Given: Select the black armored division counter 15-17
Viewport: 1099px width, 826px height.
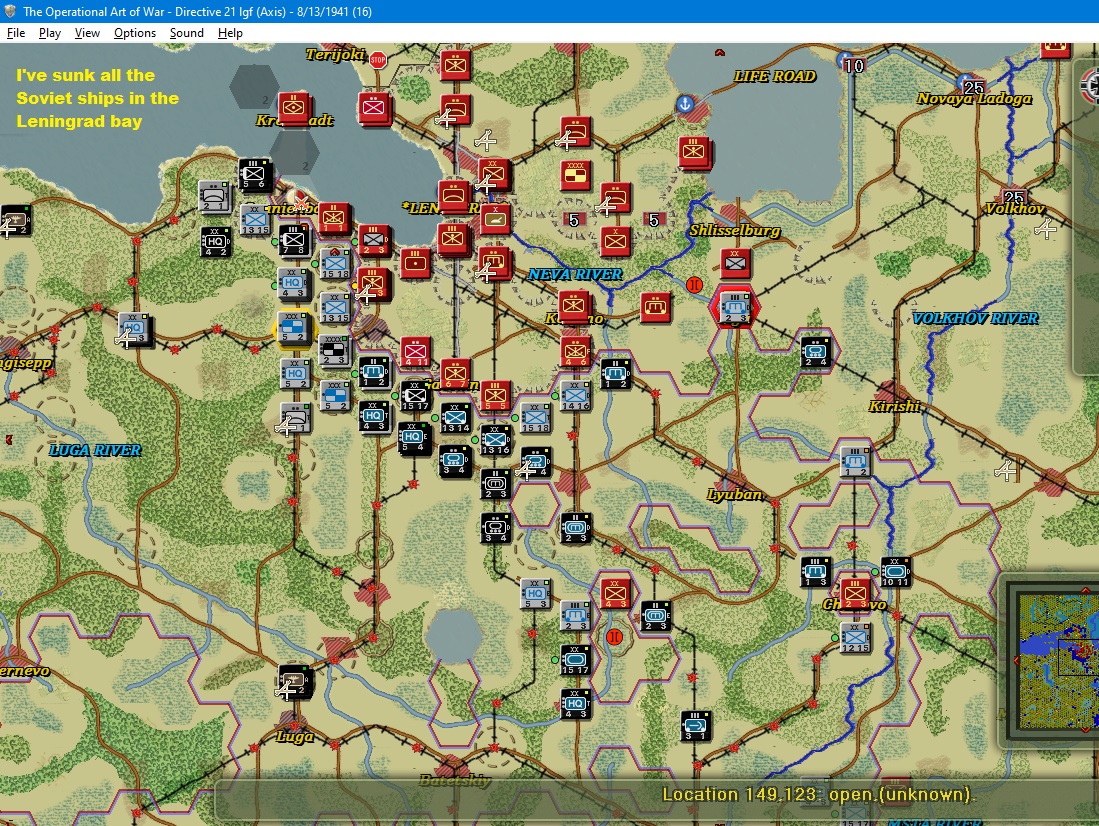Looking at the screenshot, I should point(575,660).
